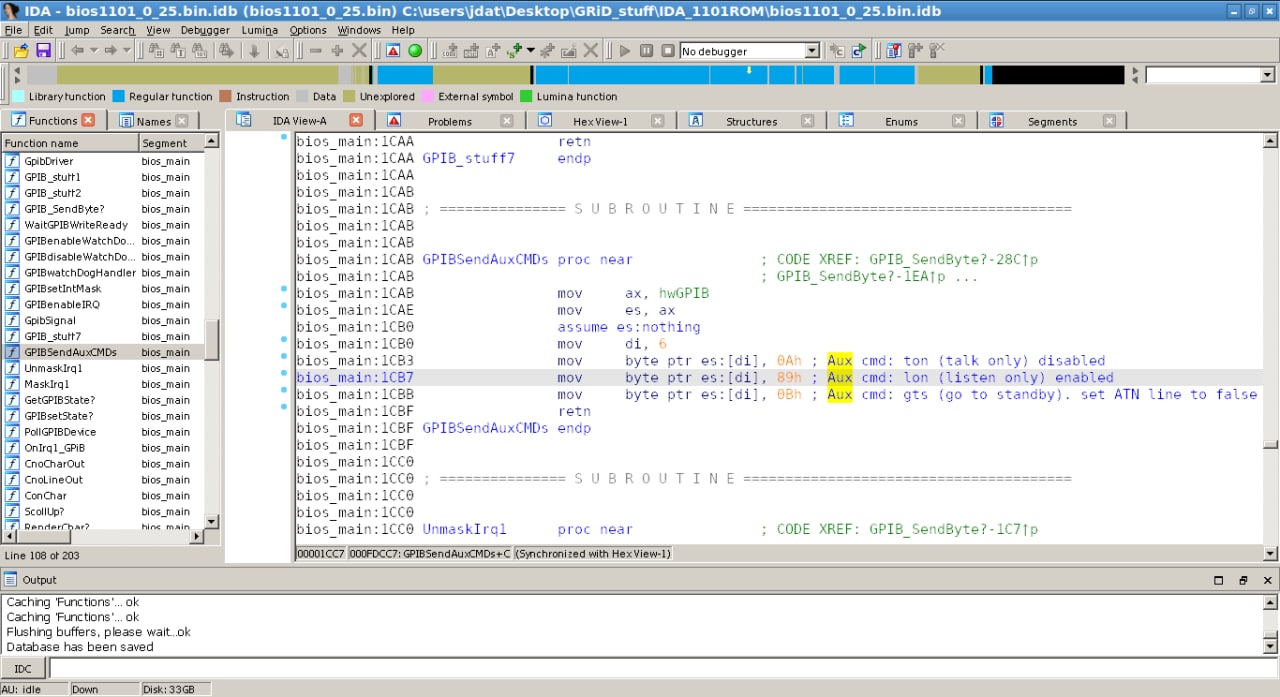Click the Regular function blue color swatch

point(119,97)
